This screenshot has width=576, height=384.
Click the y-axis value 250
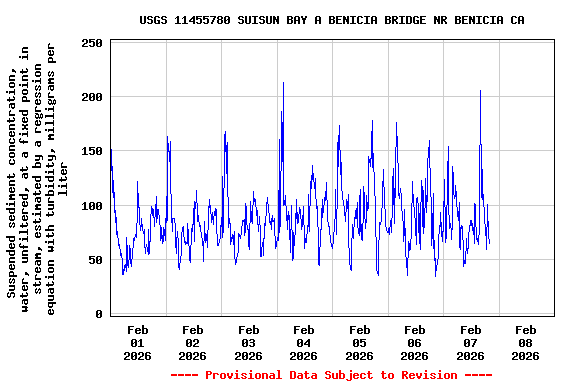pyautogui.click(x=92, y=43)
